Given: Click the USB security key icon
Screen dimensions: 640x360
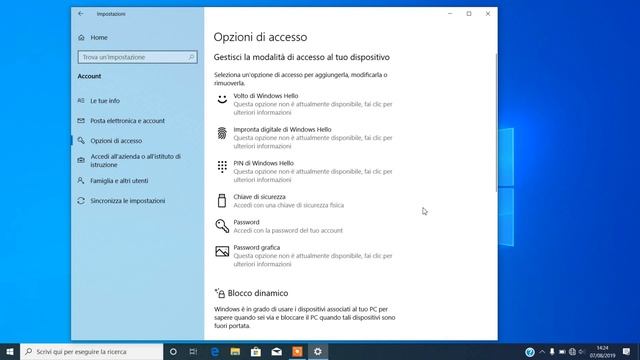Looking at the screenshot, I should click(x=222, y=200).
